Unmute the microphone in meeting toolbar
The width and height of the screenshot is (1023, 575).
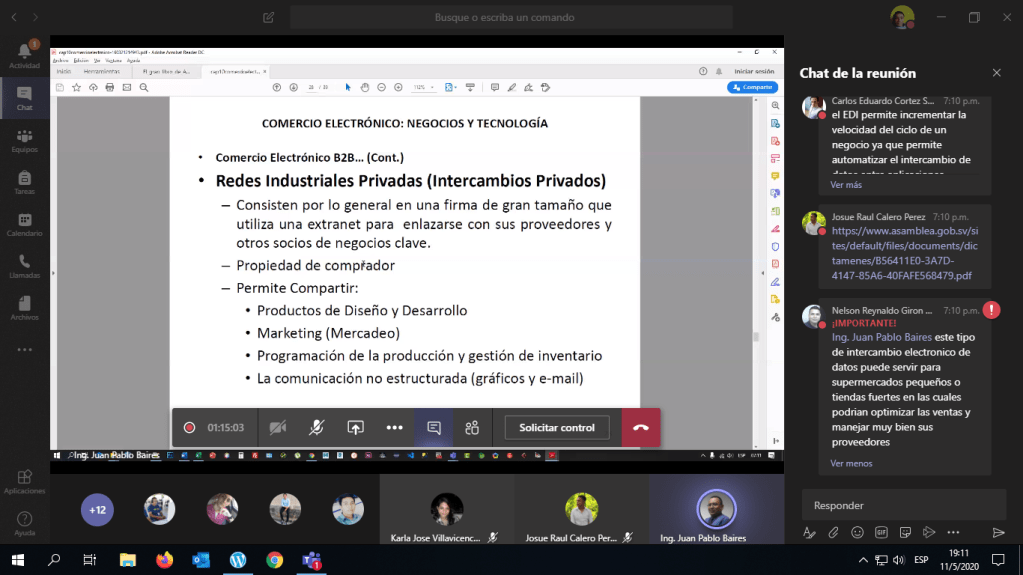pos(316,427)
